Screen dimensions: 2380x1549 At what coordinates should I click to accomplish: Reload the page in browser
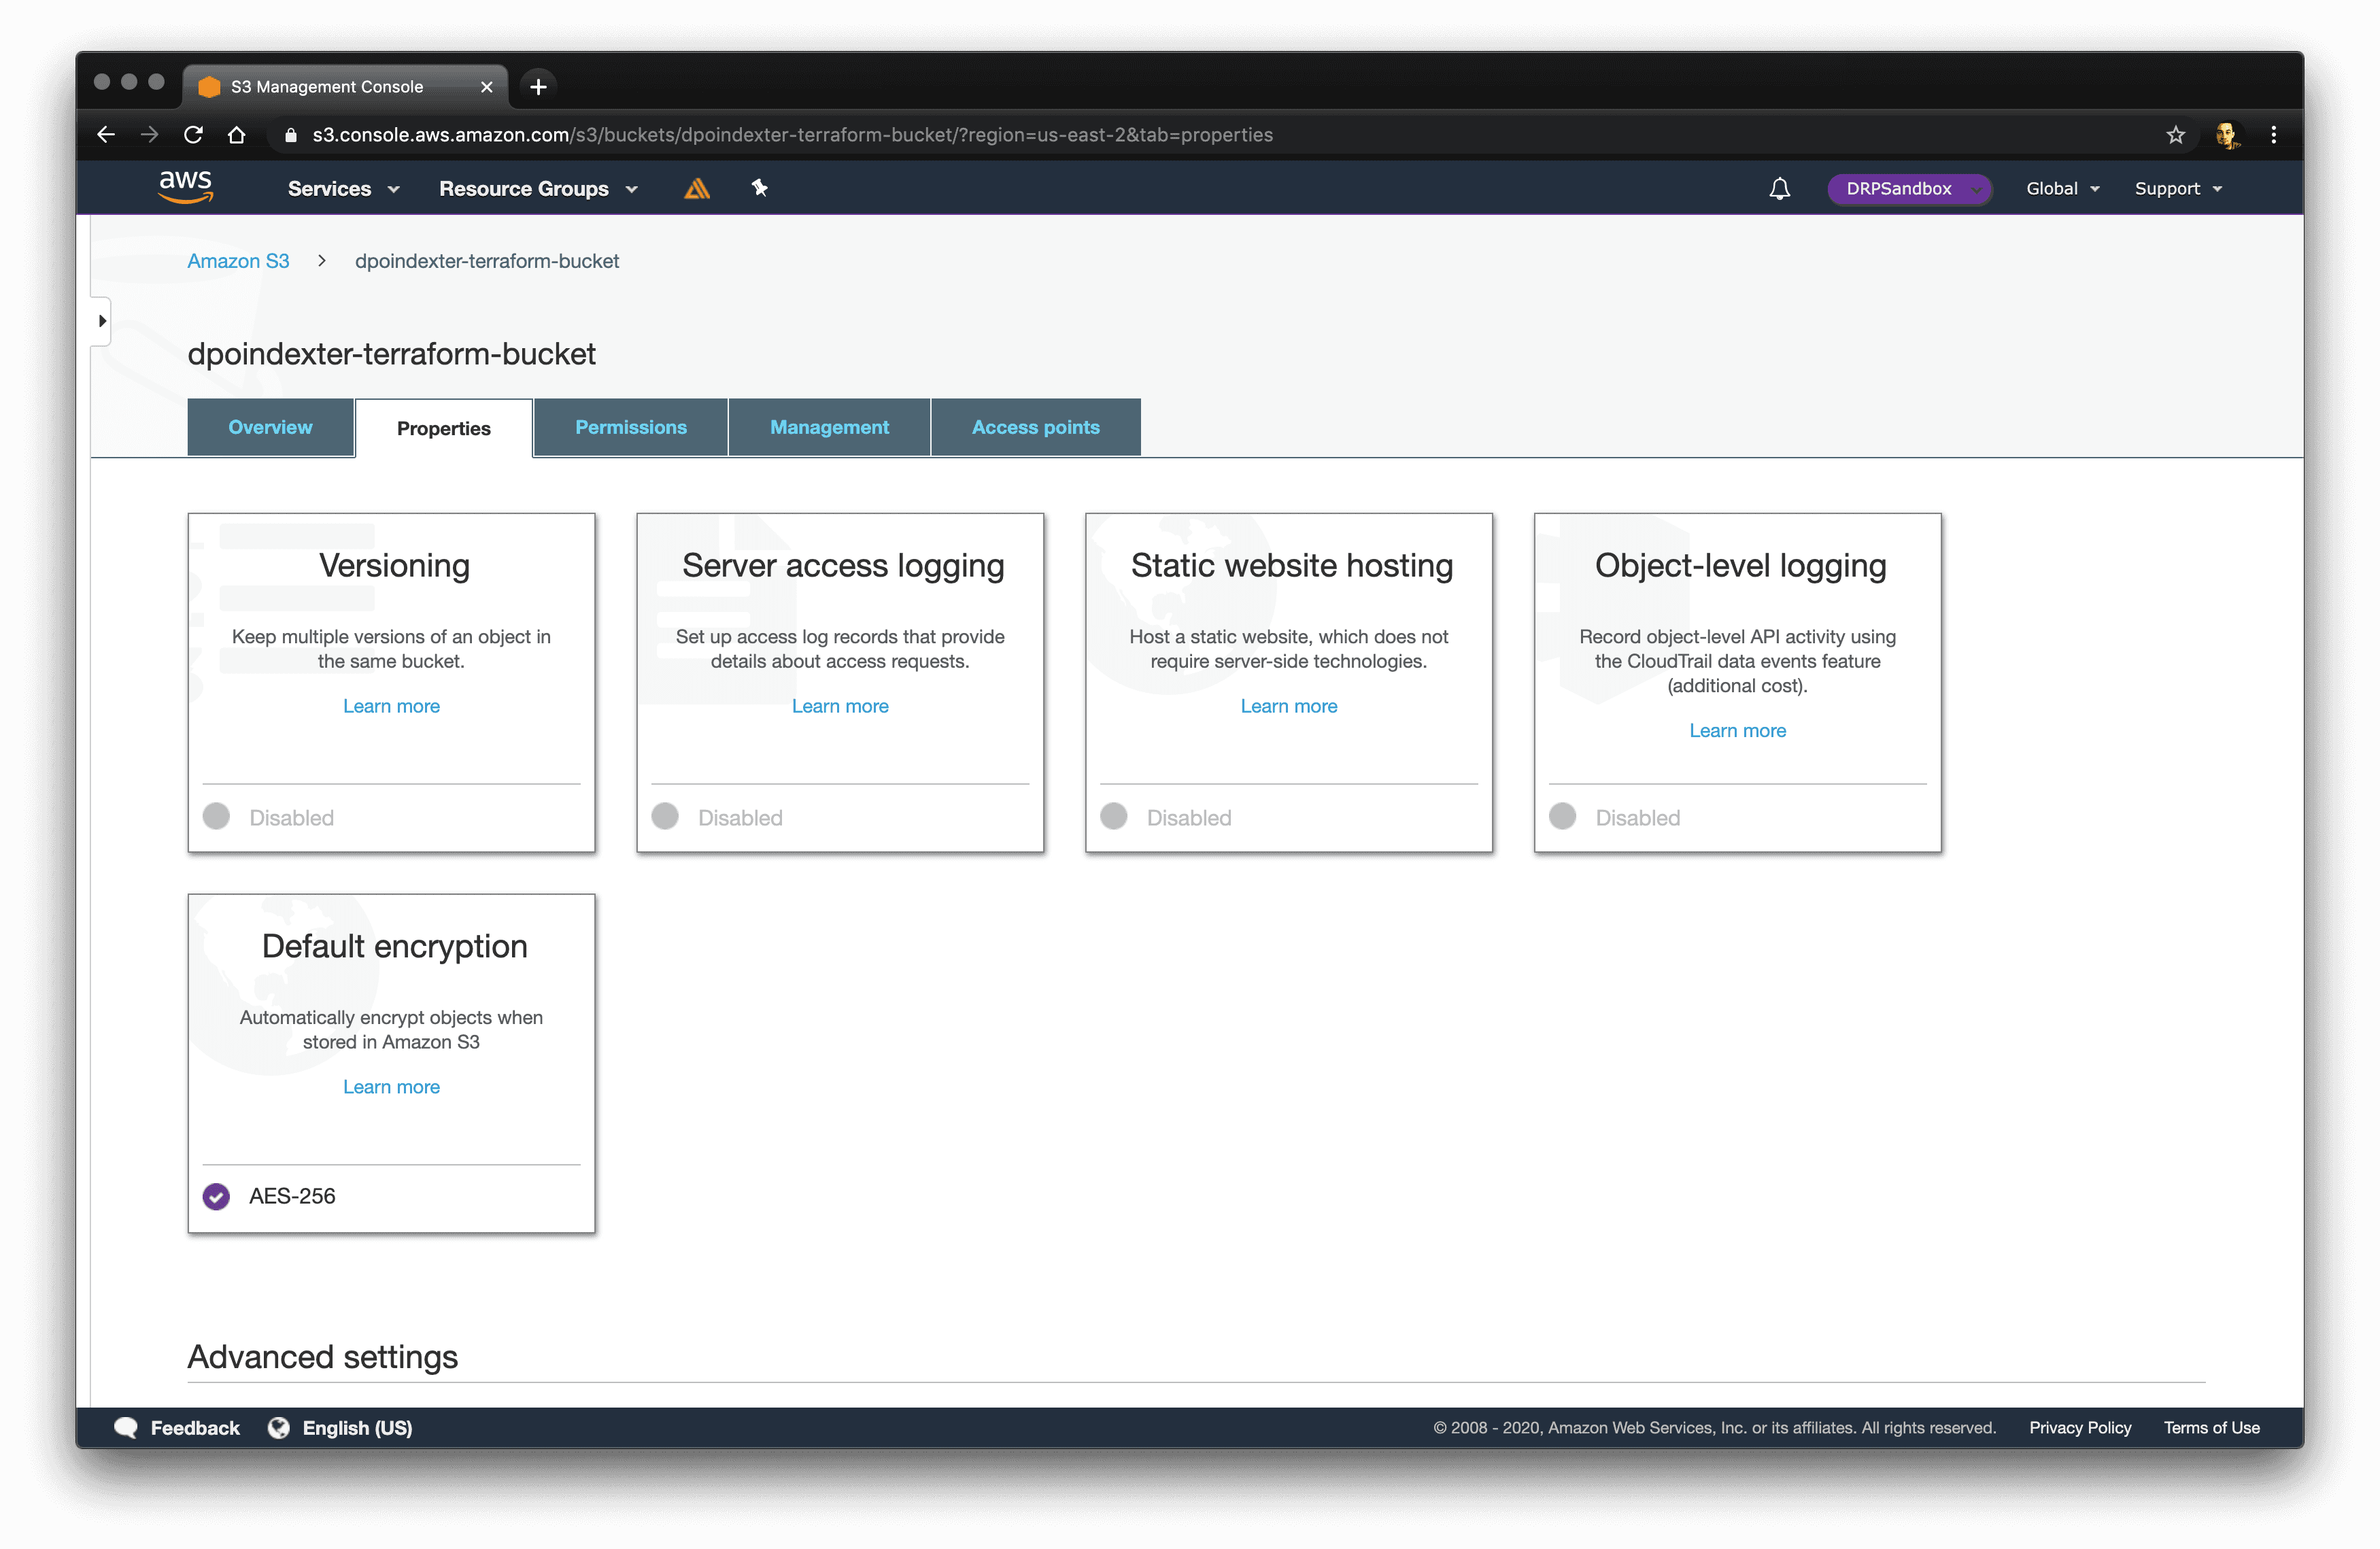(x=194, y=135)
